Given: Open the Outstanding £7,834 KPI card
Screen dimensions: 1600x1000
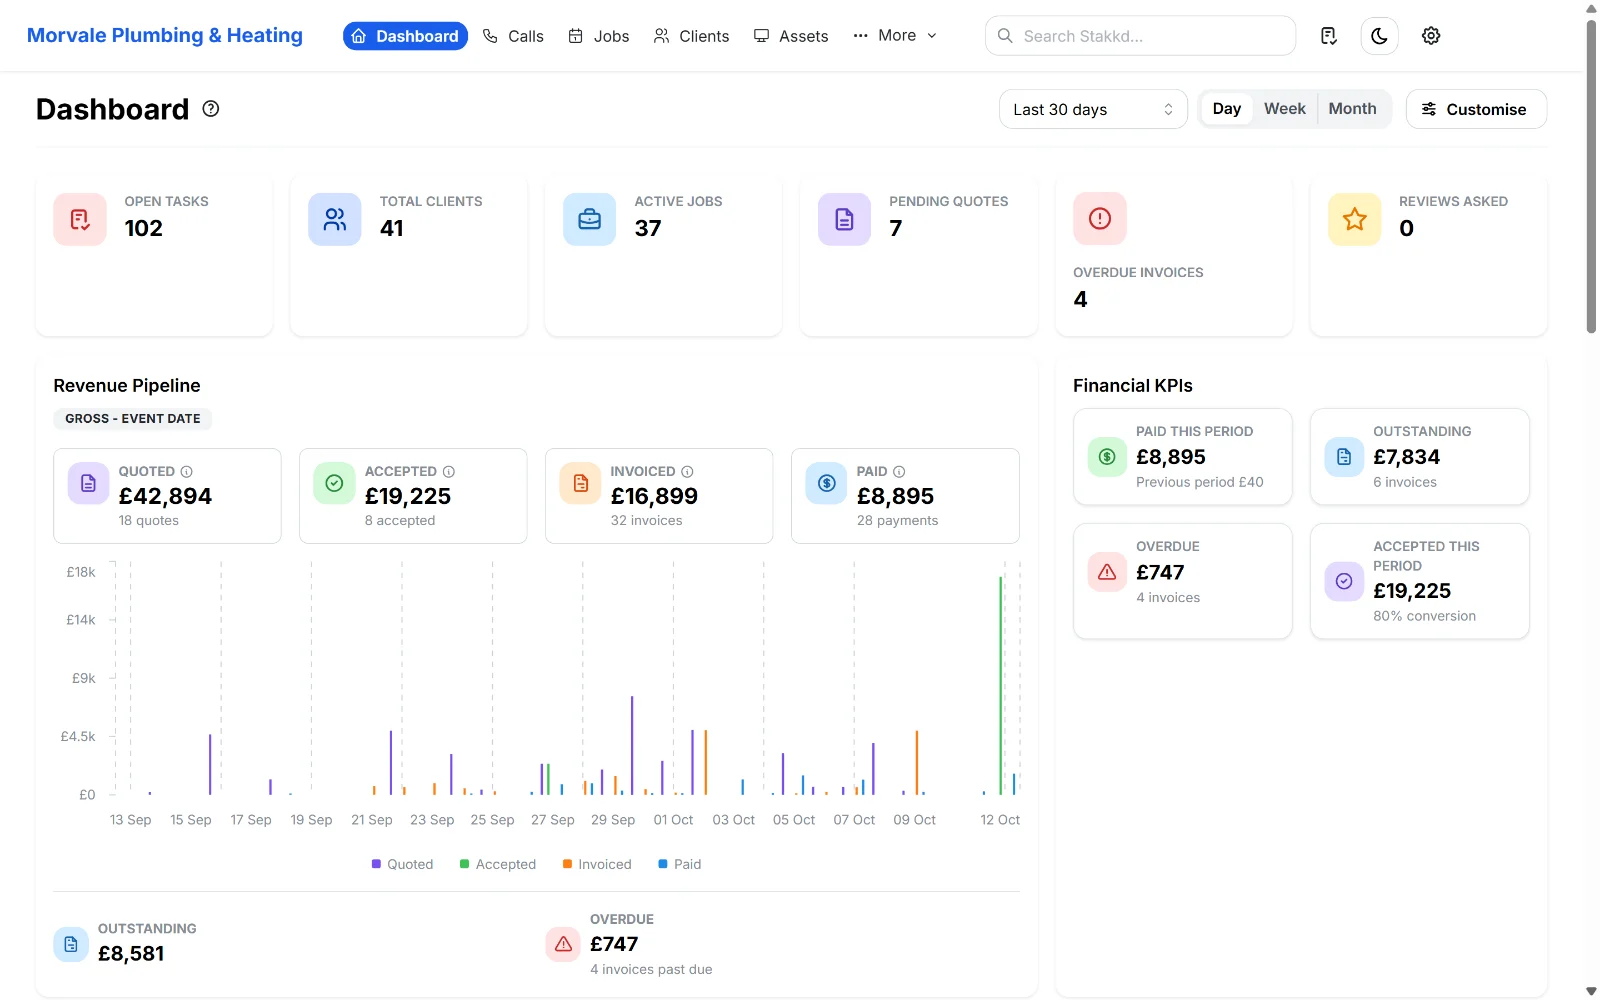Looking at the screenshot, I should click(1420, 457).
